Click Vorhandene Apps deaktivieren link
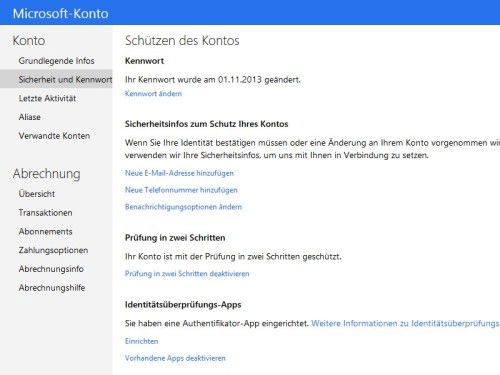This screenshot has height=375, width=500. coord(175,358)
